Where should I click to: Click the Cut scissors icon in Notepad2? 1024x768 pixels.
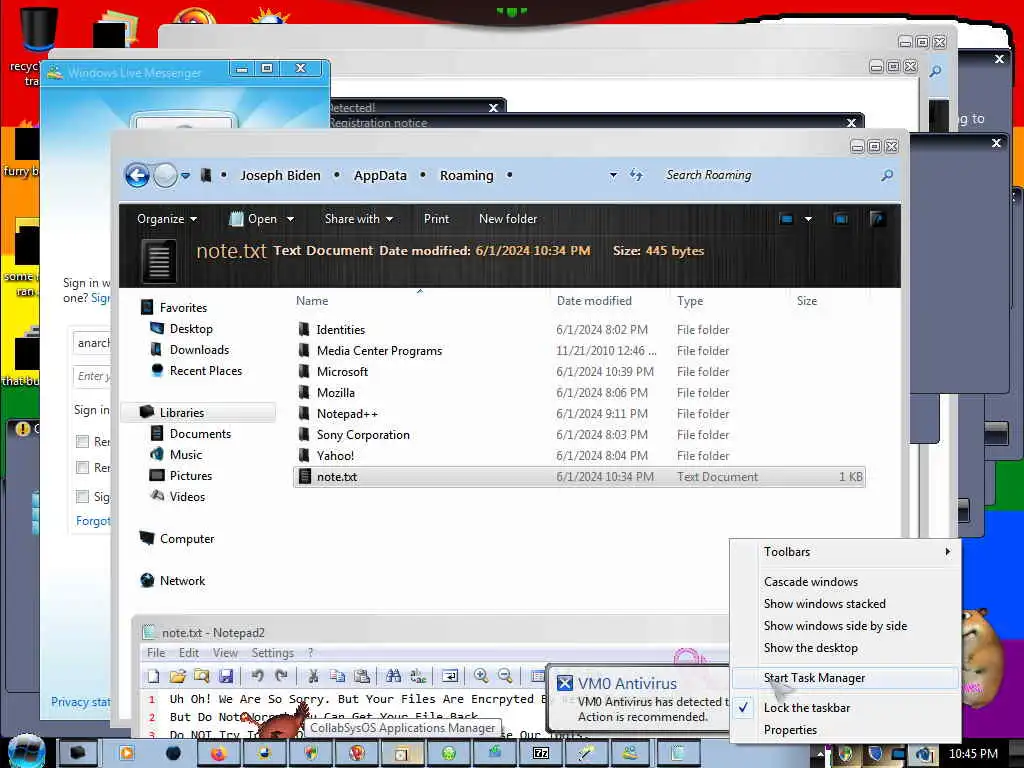313,676
